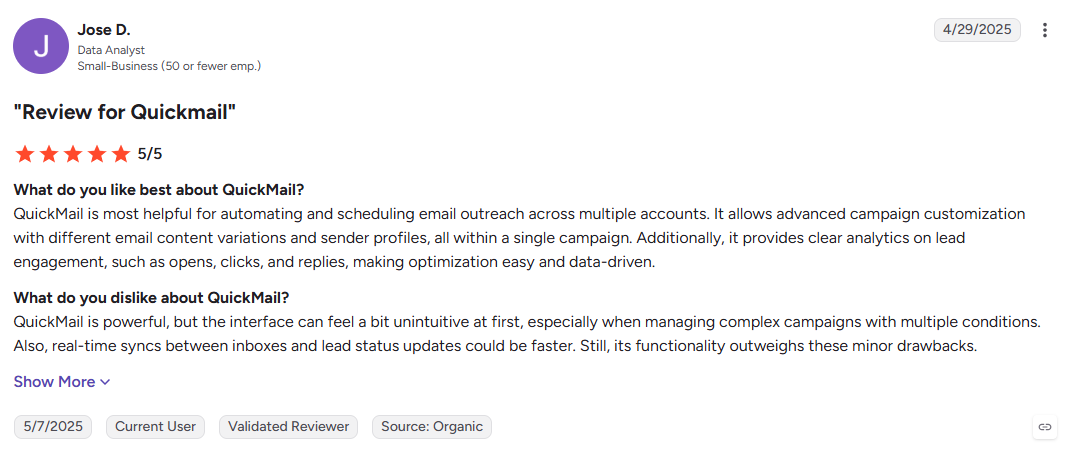This screenshot has height=454, width=1070.
Task: Click the 5/5 rating score text
Action: [150, 154]
